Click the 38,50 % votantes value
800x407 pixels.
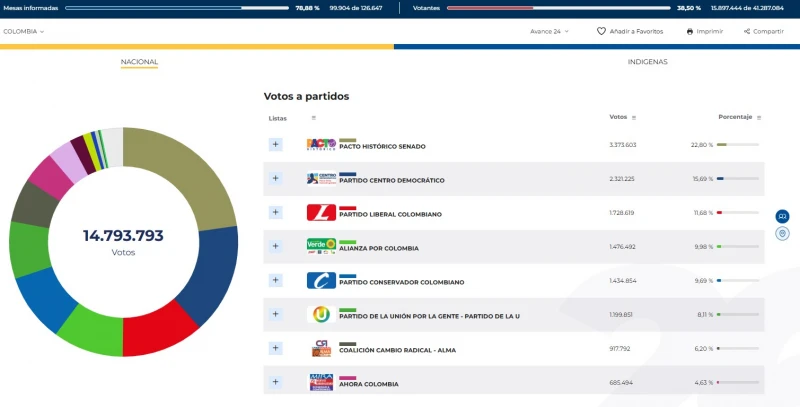click(689, 8)
